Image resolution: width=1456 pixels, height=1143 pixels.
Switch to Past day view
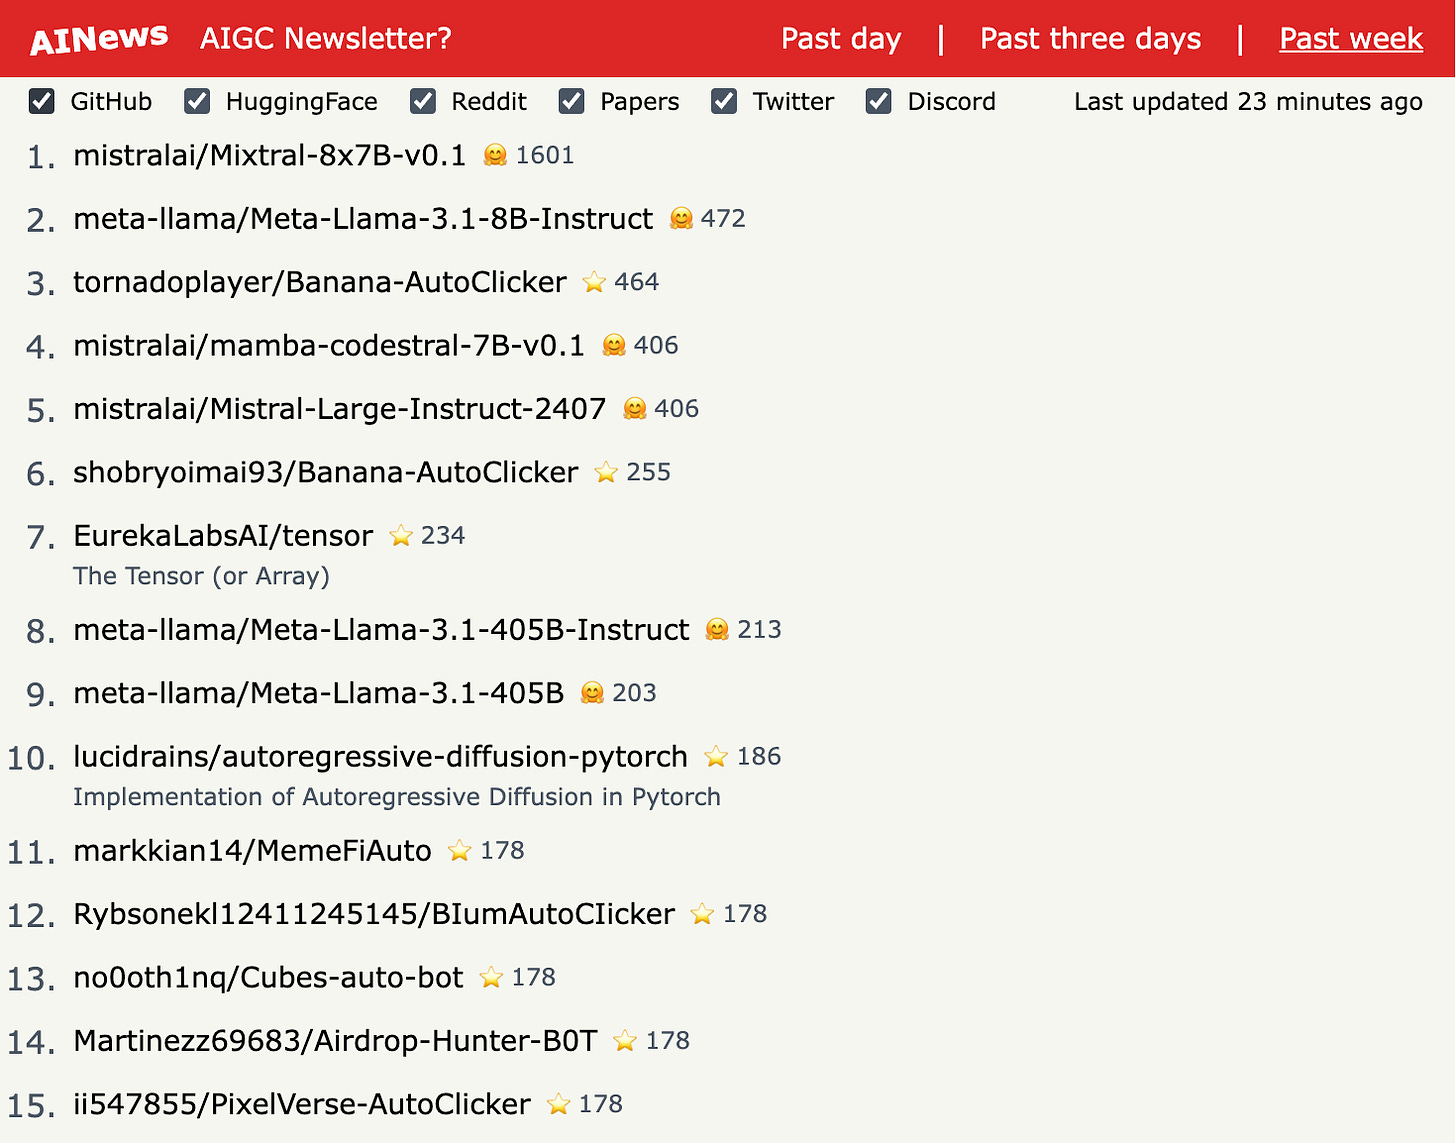pos(841,38)
